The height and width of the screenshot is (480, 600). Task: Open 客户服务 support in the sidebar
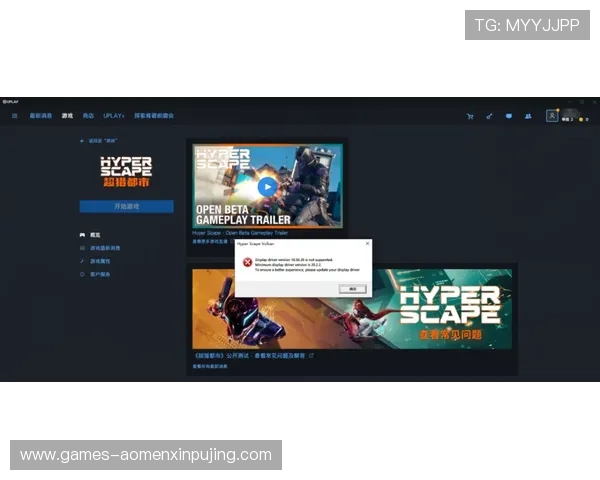pos(101,274)
